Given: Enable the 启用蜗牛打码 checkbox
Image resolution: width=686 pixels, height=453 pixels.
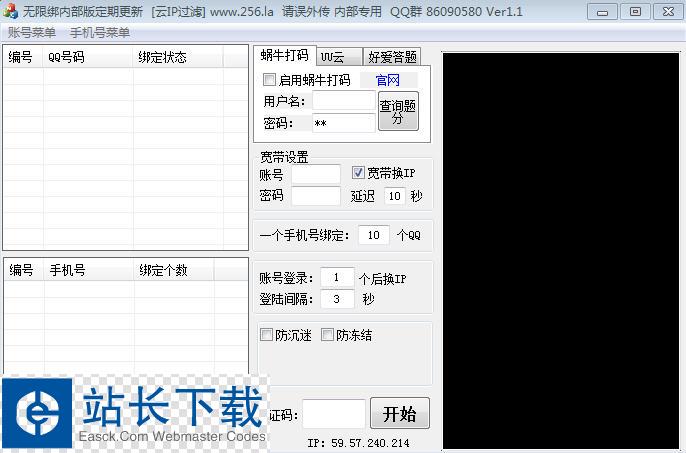Looking at the screenshot, I should tap(269, 80).
